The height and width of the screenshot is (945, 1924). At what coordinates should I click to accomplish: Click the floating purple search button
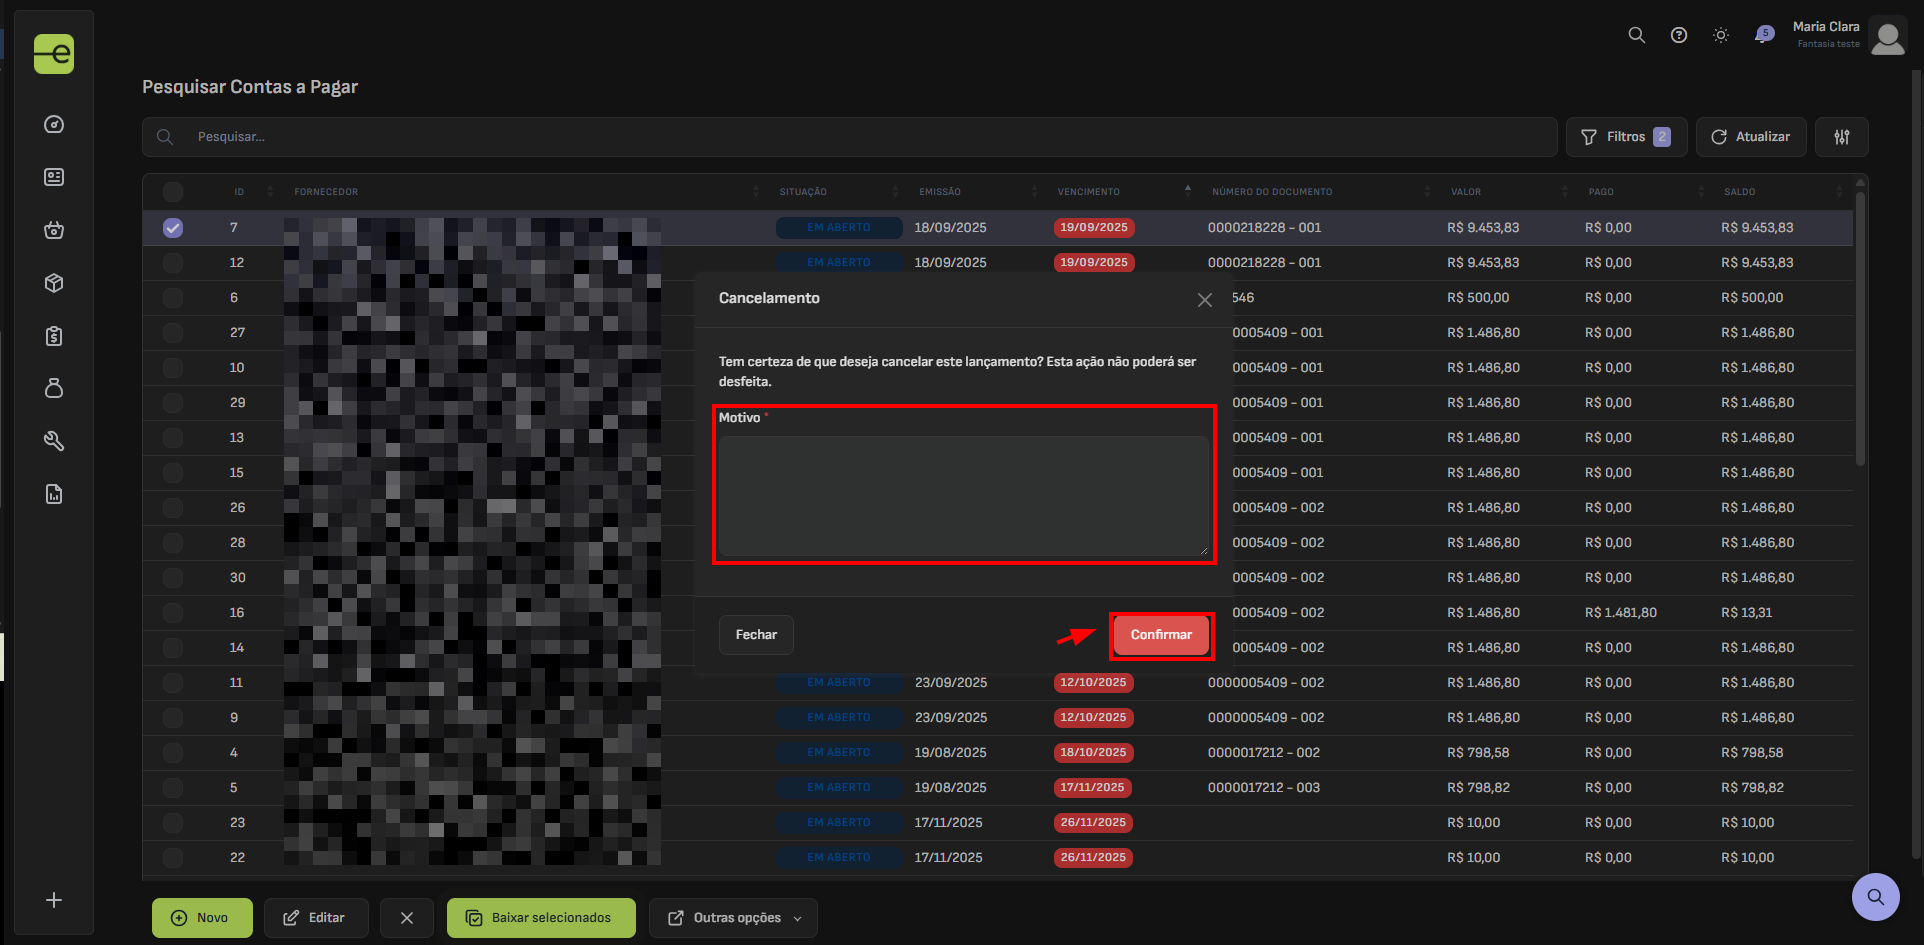(1876, 897)
